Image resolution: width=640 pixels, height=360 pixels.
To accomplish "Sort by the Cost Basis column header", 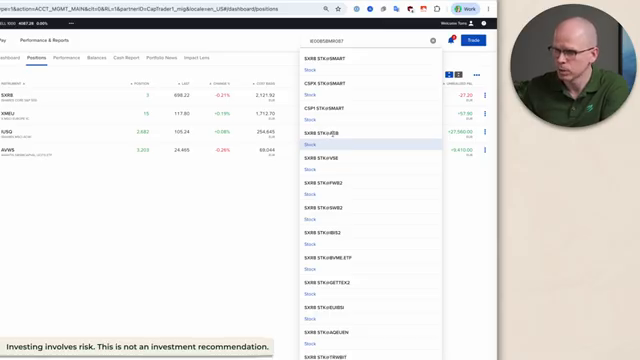I will pos(264,84).
